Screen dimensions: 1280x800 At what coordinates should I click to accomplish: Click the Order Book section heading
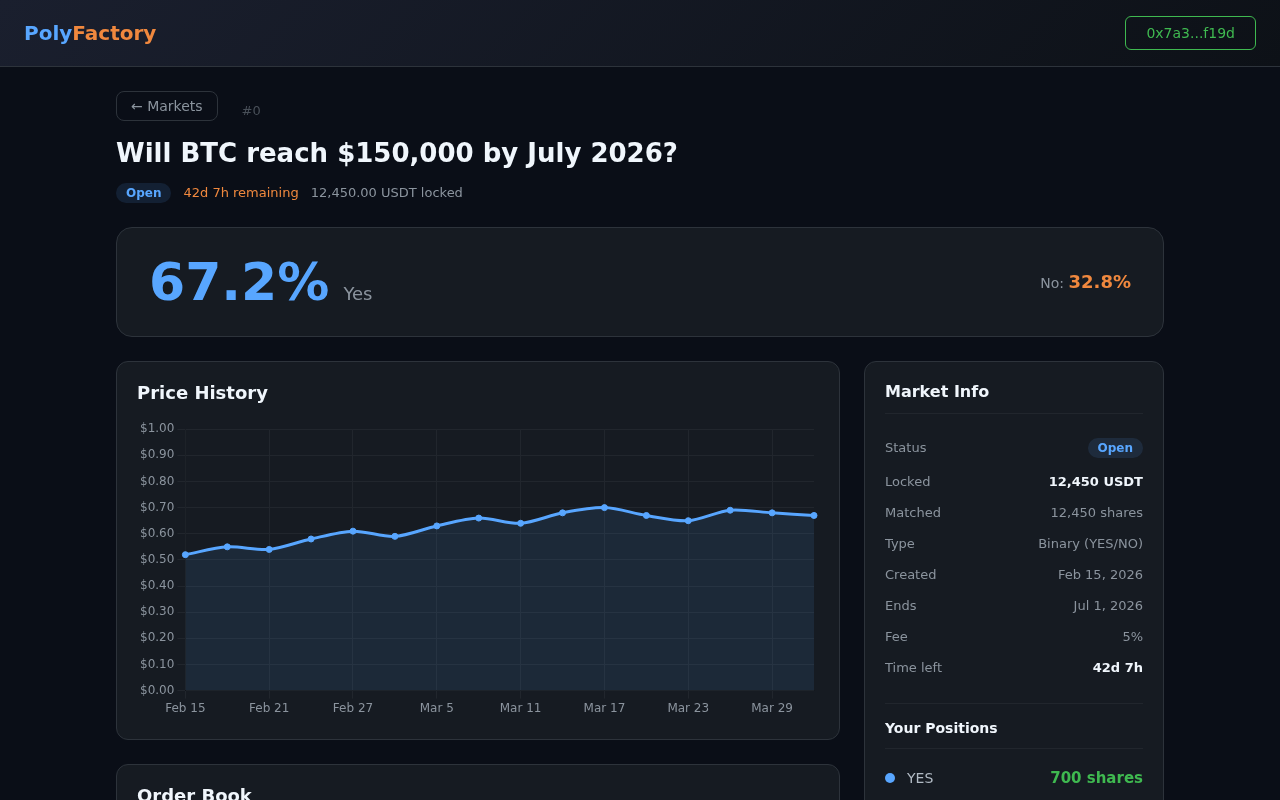pos(194,793)
